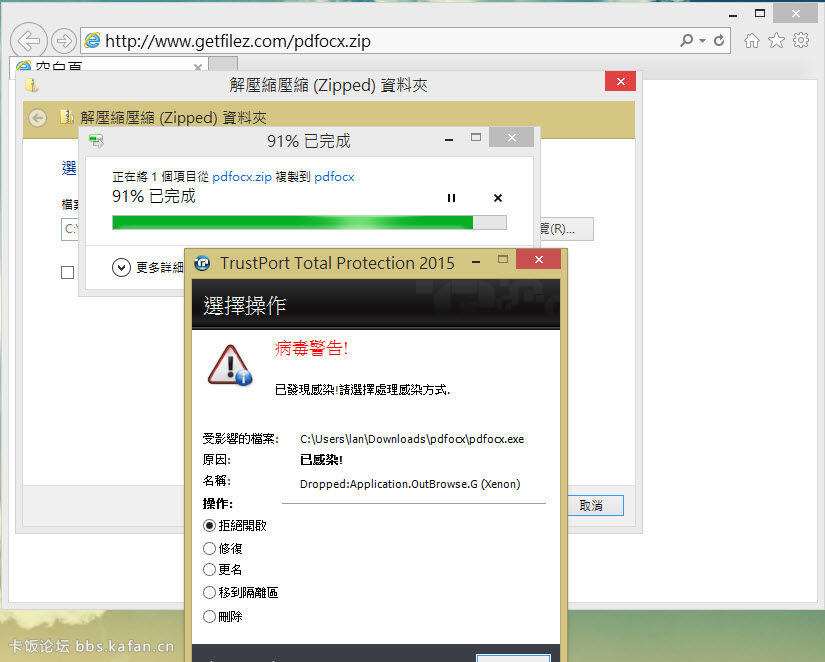Click the Browse (R) button in extract wizard

(567, 229)
